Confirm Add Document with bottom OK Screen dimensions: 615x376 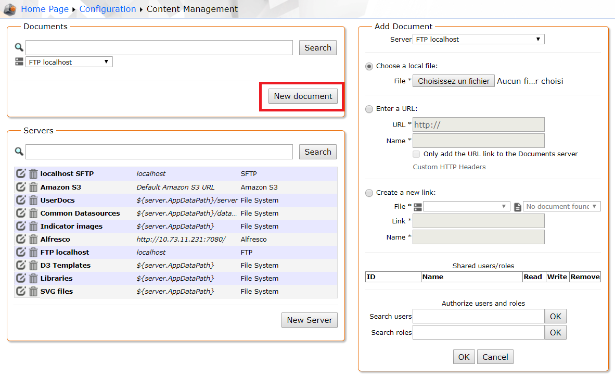(x=464, y=357)
